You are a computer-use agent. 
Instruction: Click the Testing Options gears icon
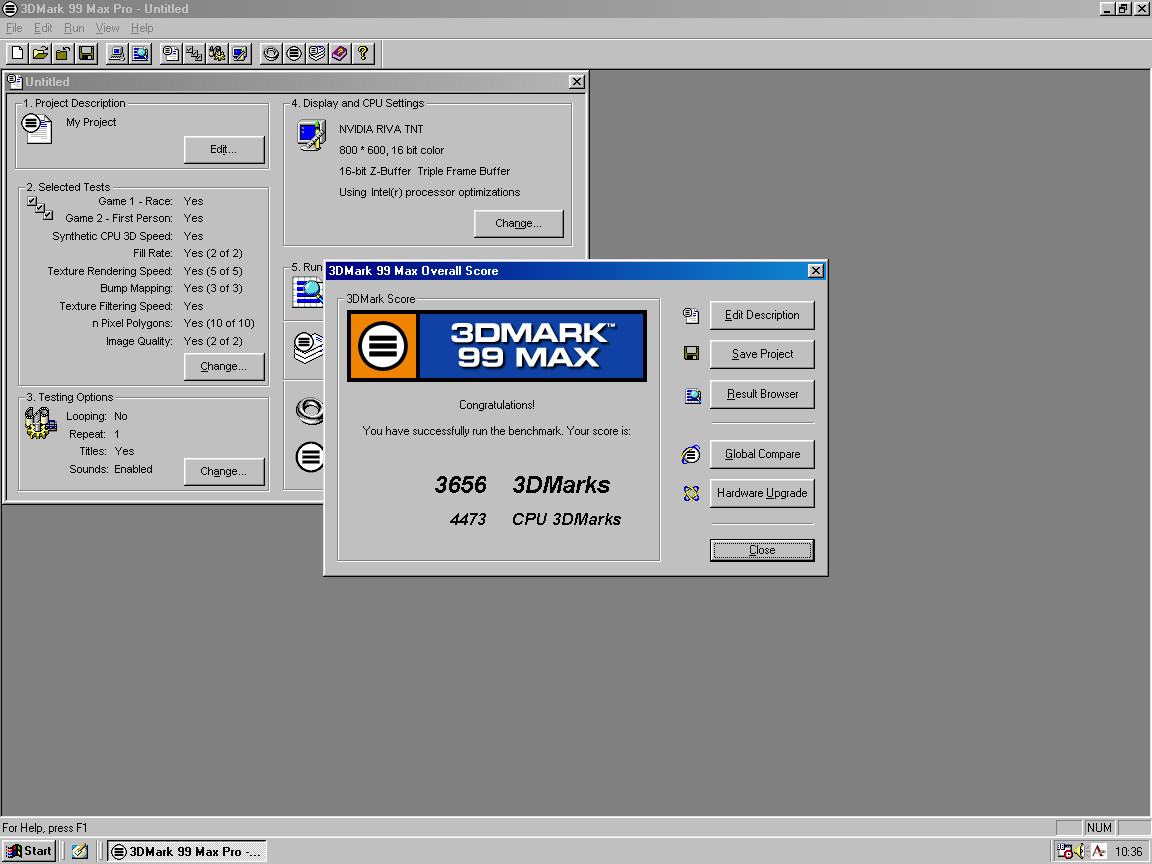[x=40, y=423]
